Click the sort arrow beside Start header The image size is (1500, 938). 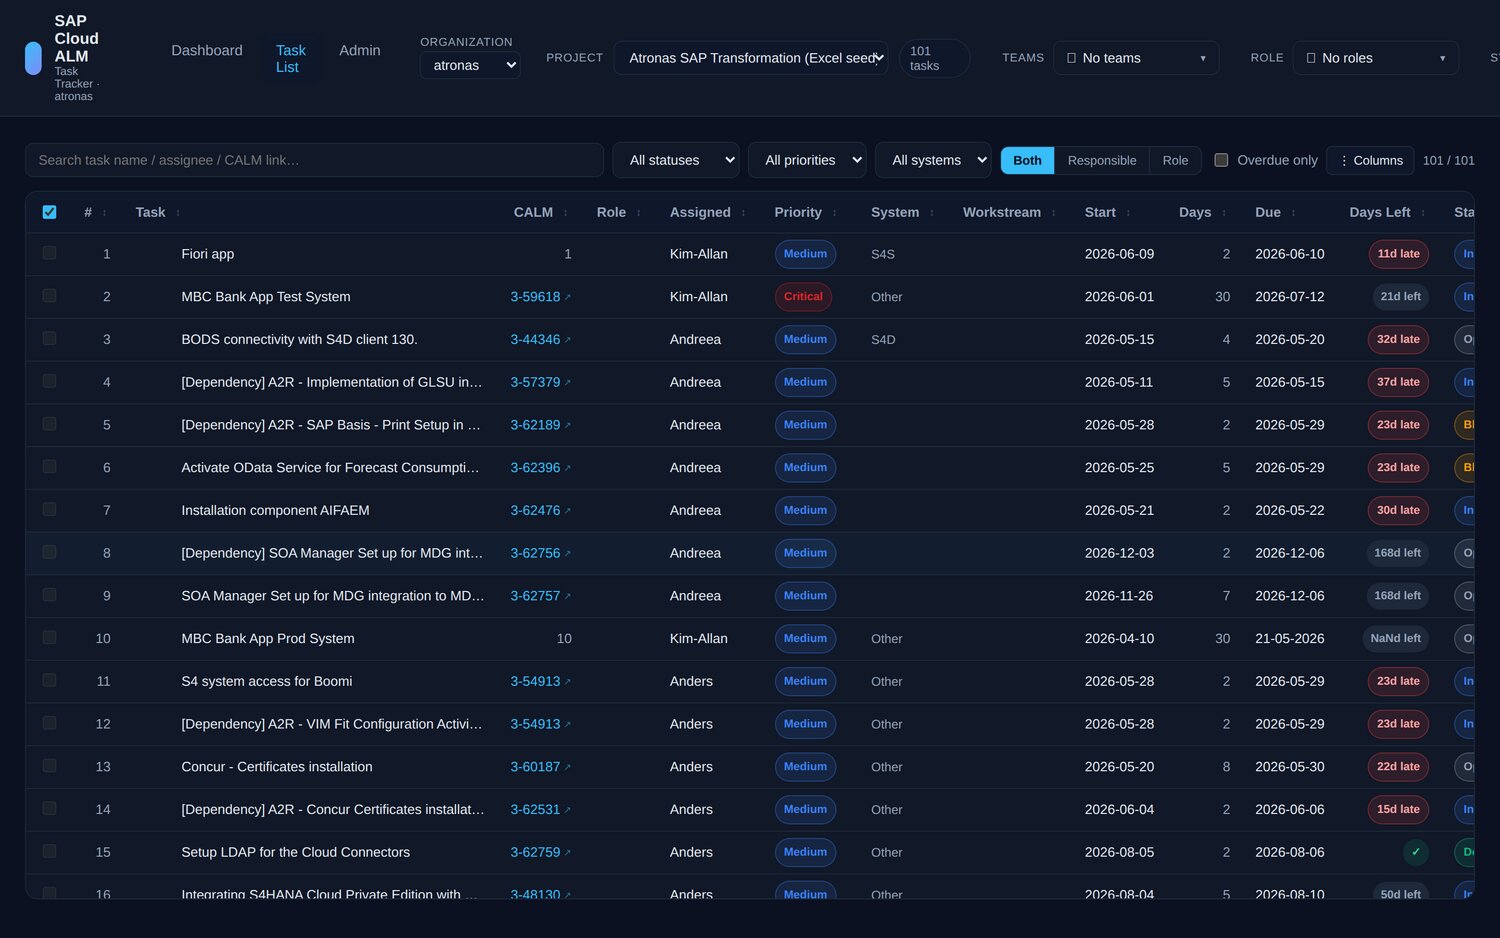click(1128, 213)
